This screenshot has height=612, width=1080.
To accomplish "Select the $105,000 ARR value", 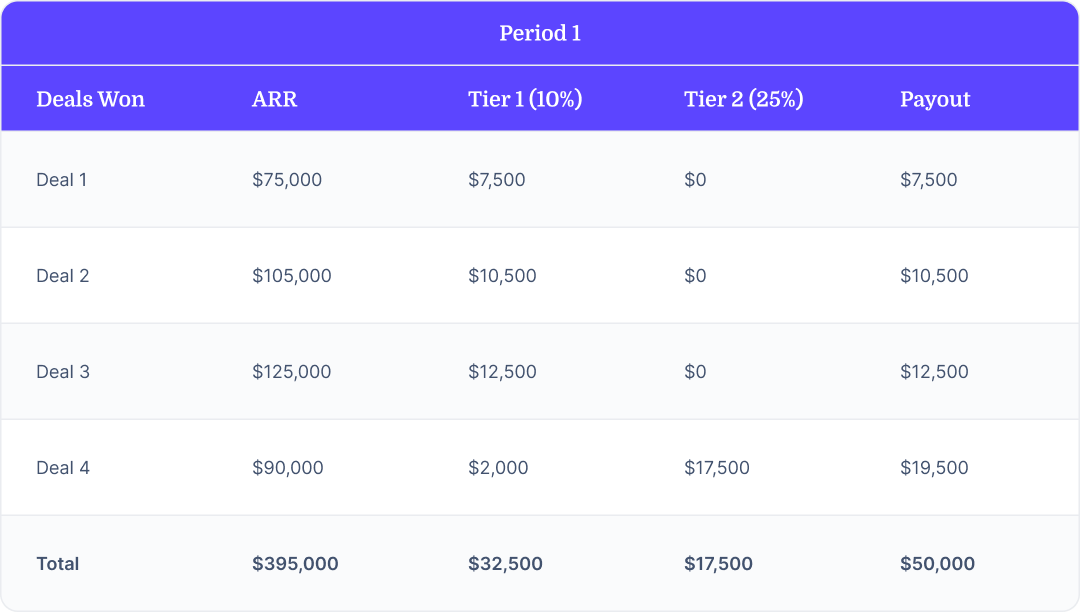I will pyautogui.click(x=291, y=275).
